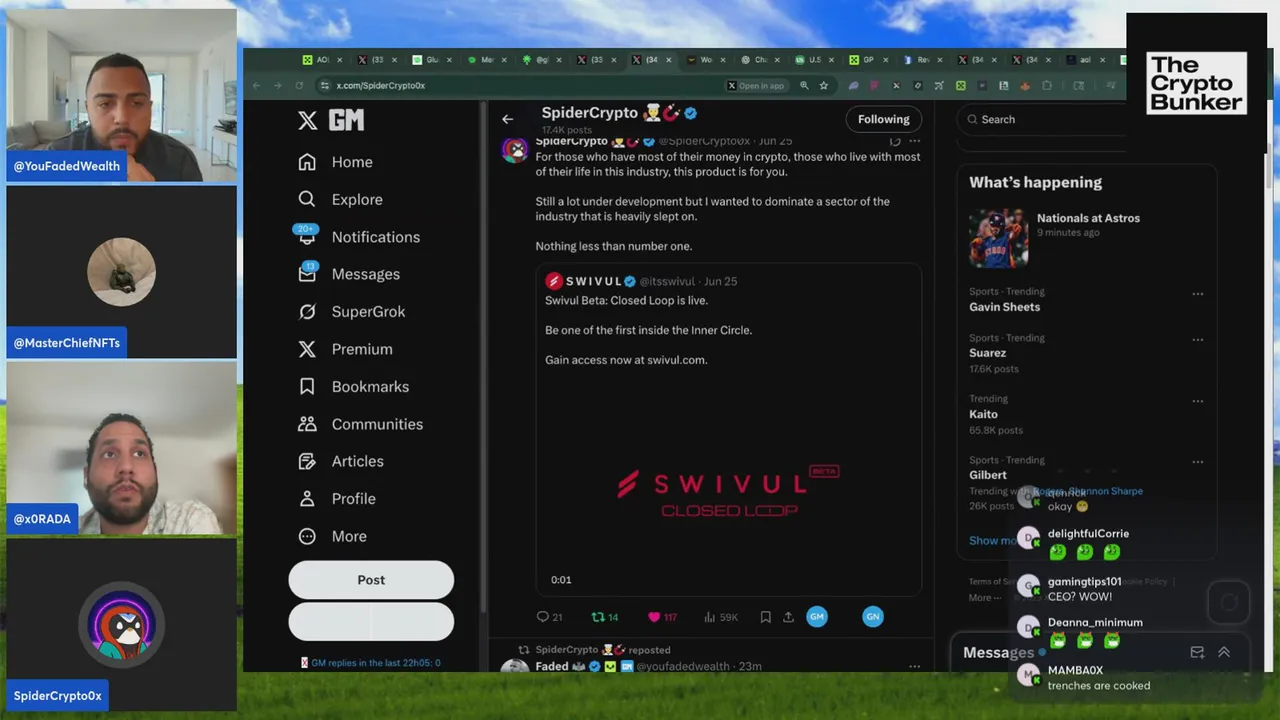
Task: Click the browser zoom magnifier icon
Action: pyautogui.click(x=804, y=86)
